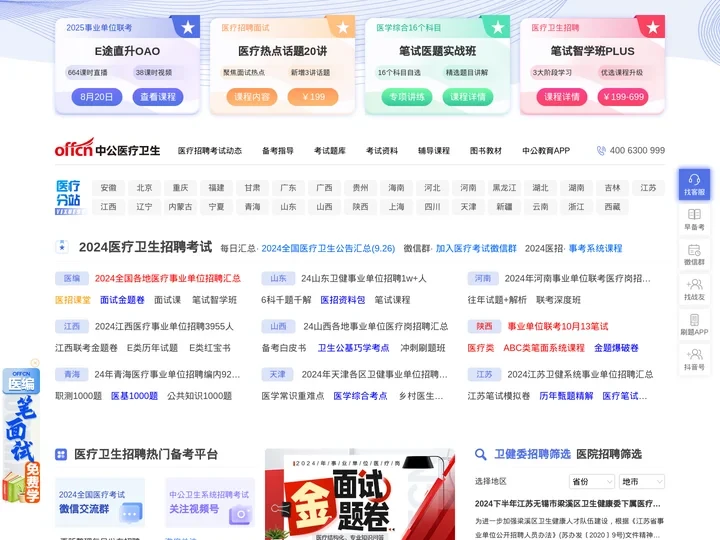
Task: Open 中公教育APP nav item
Action: (x=546, y=151)
